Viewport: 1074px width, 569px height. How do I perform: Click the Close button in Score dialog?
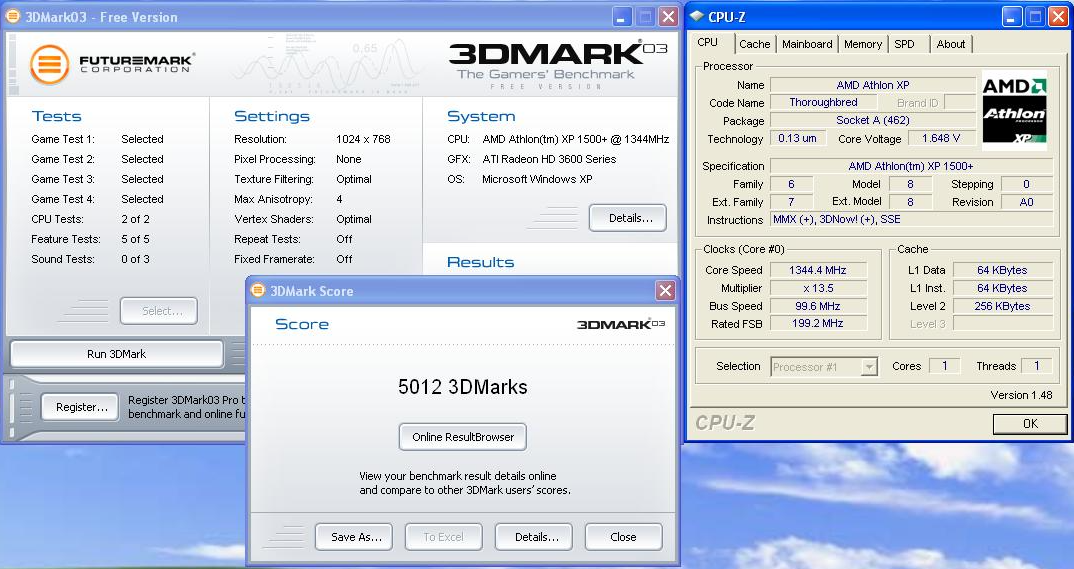point(623,537)
